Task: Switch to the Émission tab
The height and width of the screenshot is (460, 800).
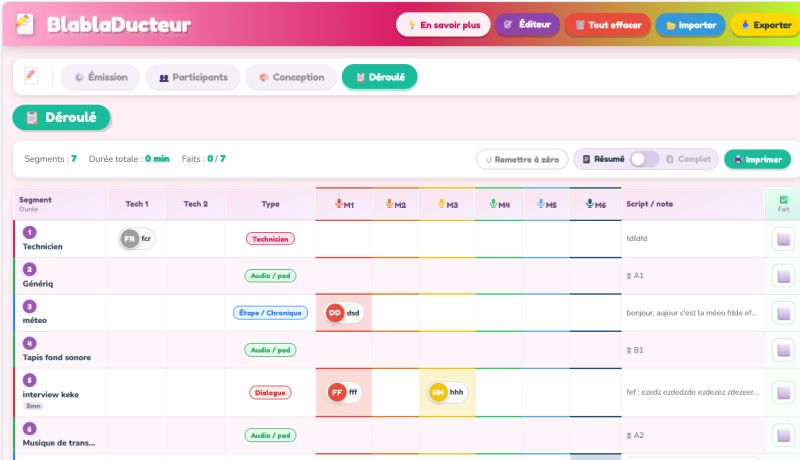Action: (x=100, y=77)
